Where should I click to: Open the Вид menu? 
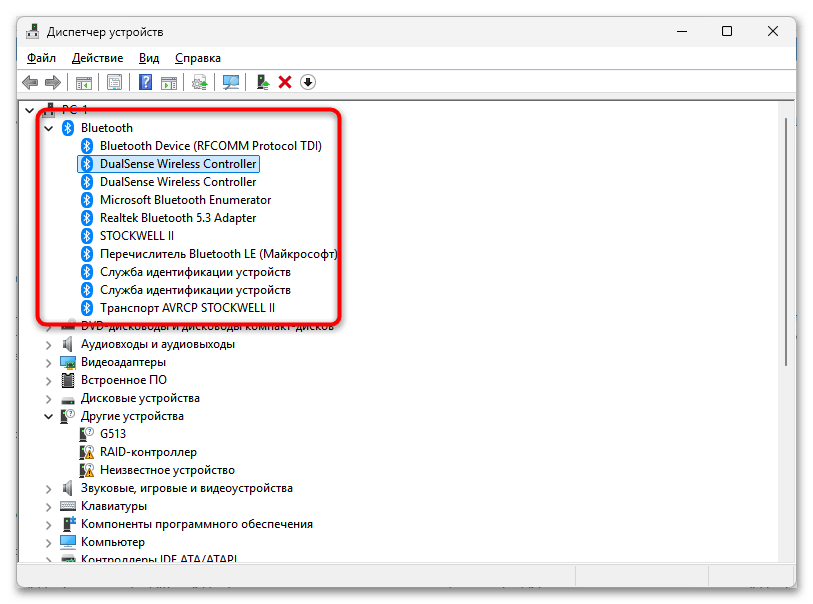tap(149, 58)
